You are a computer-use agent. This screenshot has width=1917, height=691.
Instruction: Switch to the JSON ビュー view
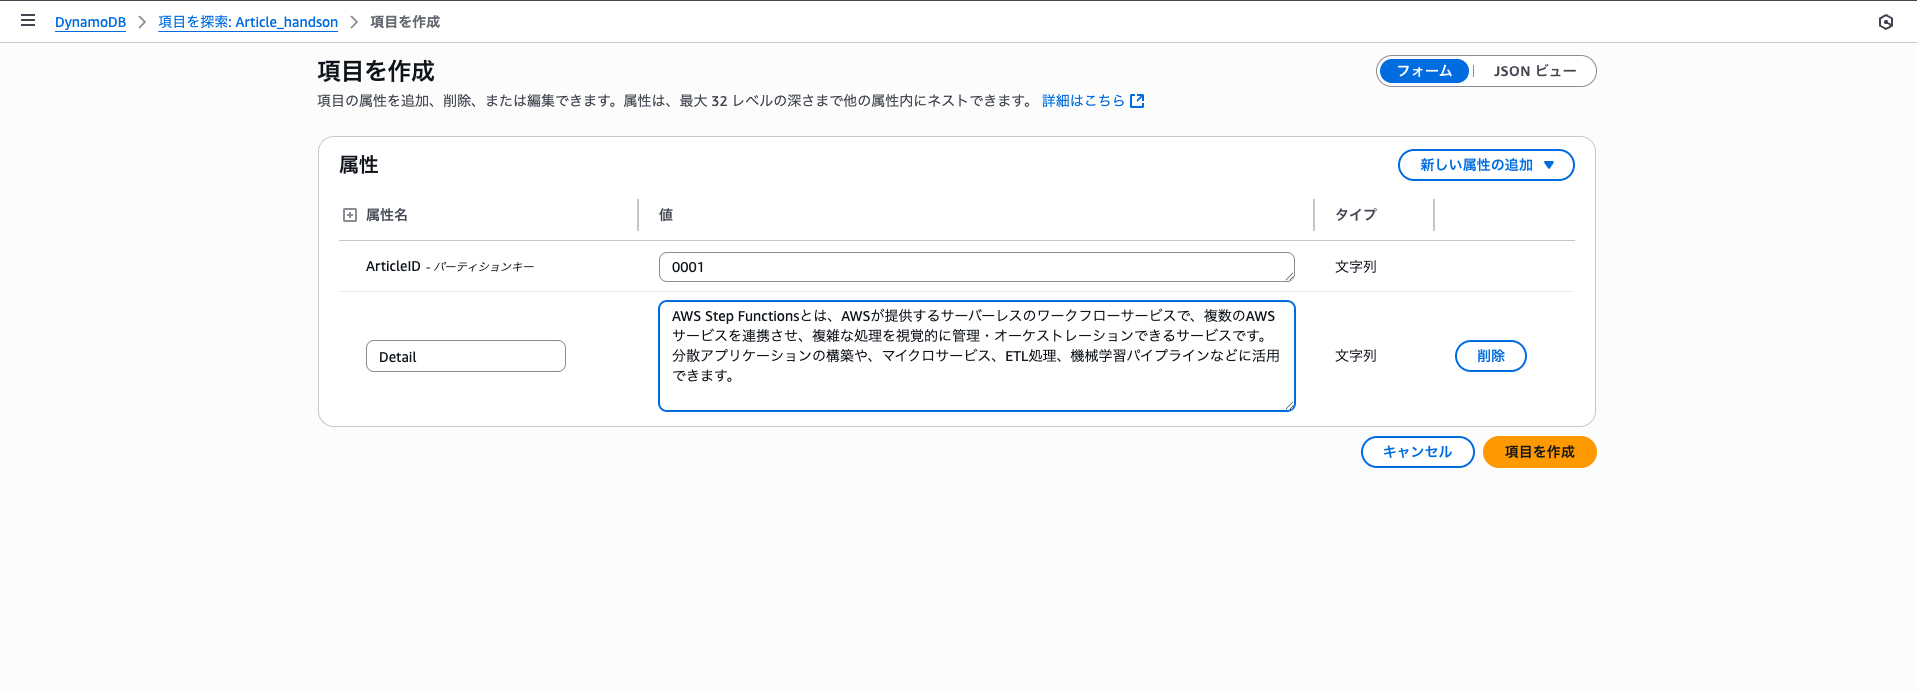(x=1534, y=71)
